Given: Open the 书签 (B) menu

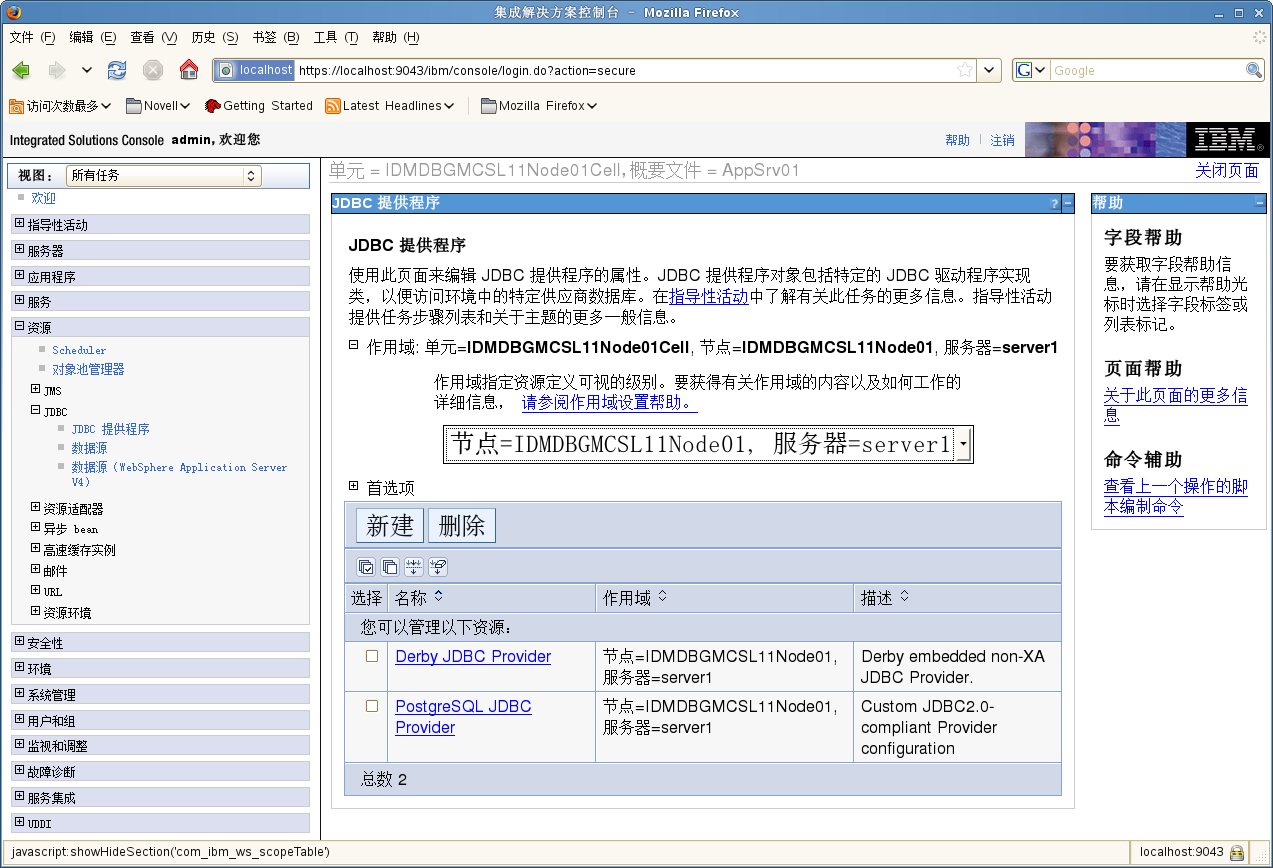Looking at the screenshot, I should [275, 37].
